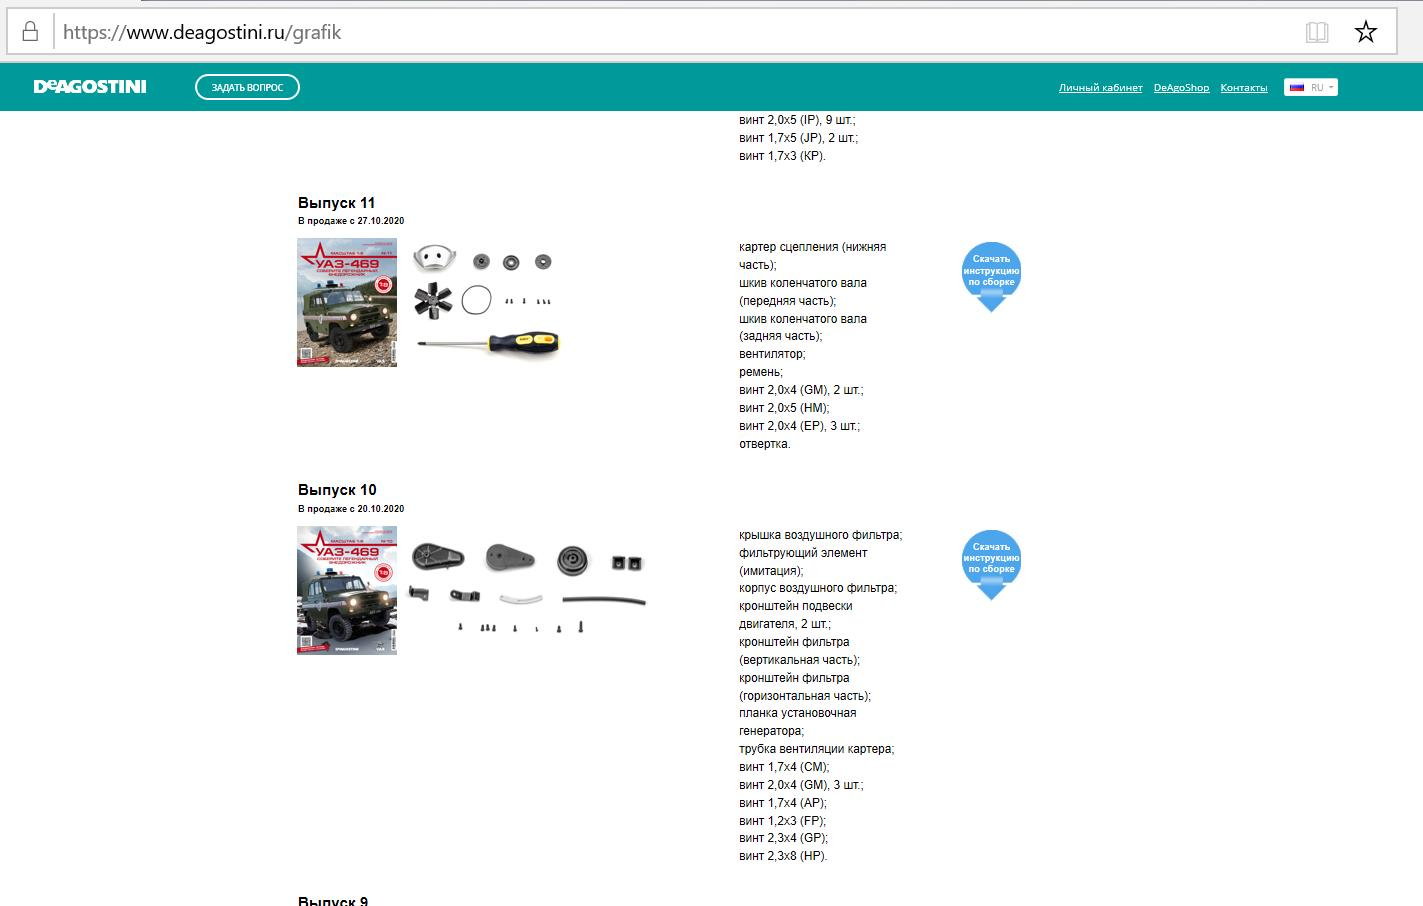Open the RU language dropdown

tap(1311, 87)
